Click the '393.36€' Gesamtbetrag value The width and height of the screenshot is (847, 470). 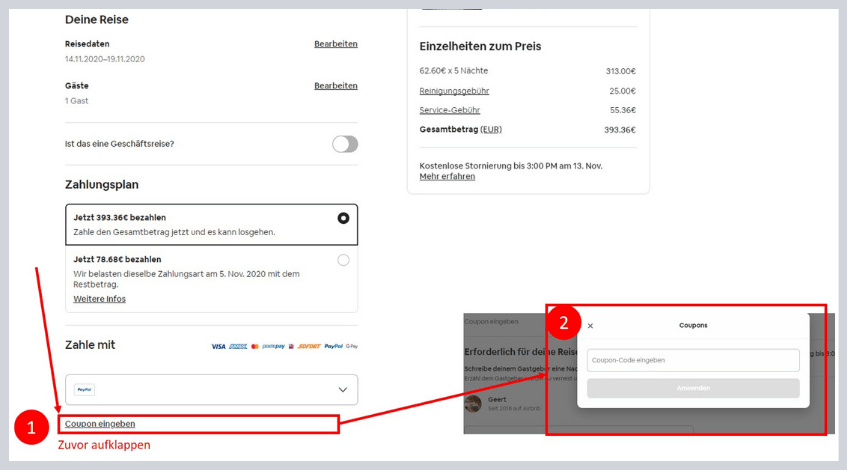point(620,130)
